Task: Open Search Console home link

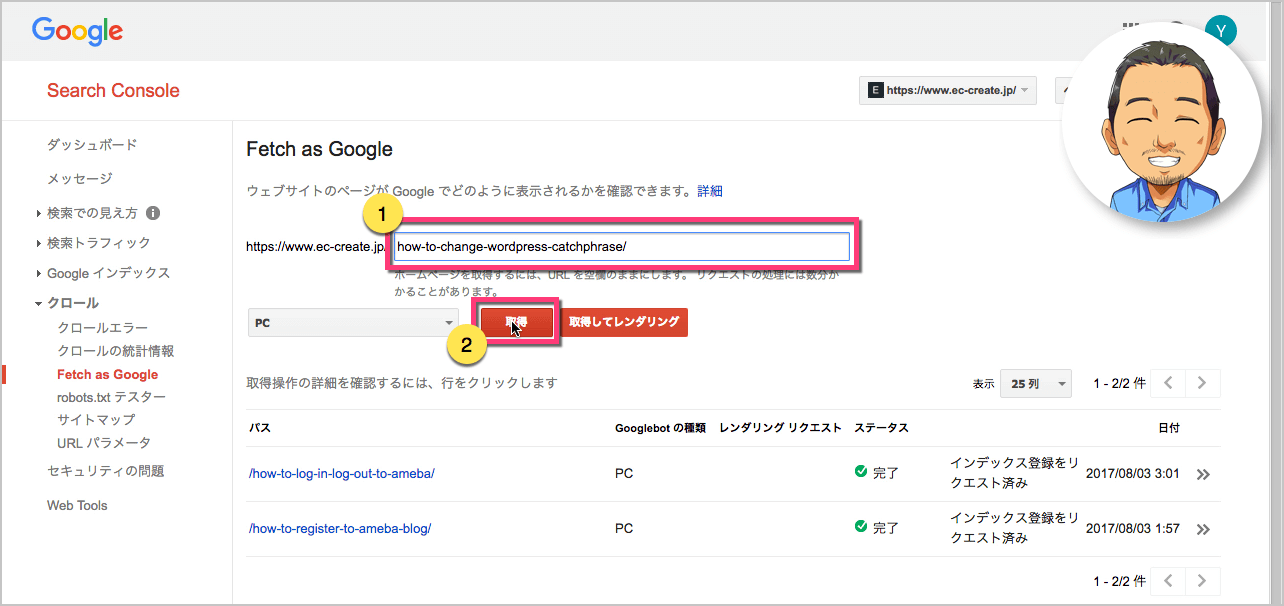Action: click(x=113, y=90)
